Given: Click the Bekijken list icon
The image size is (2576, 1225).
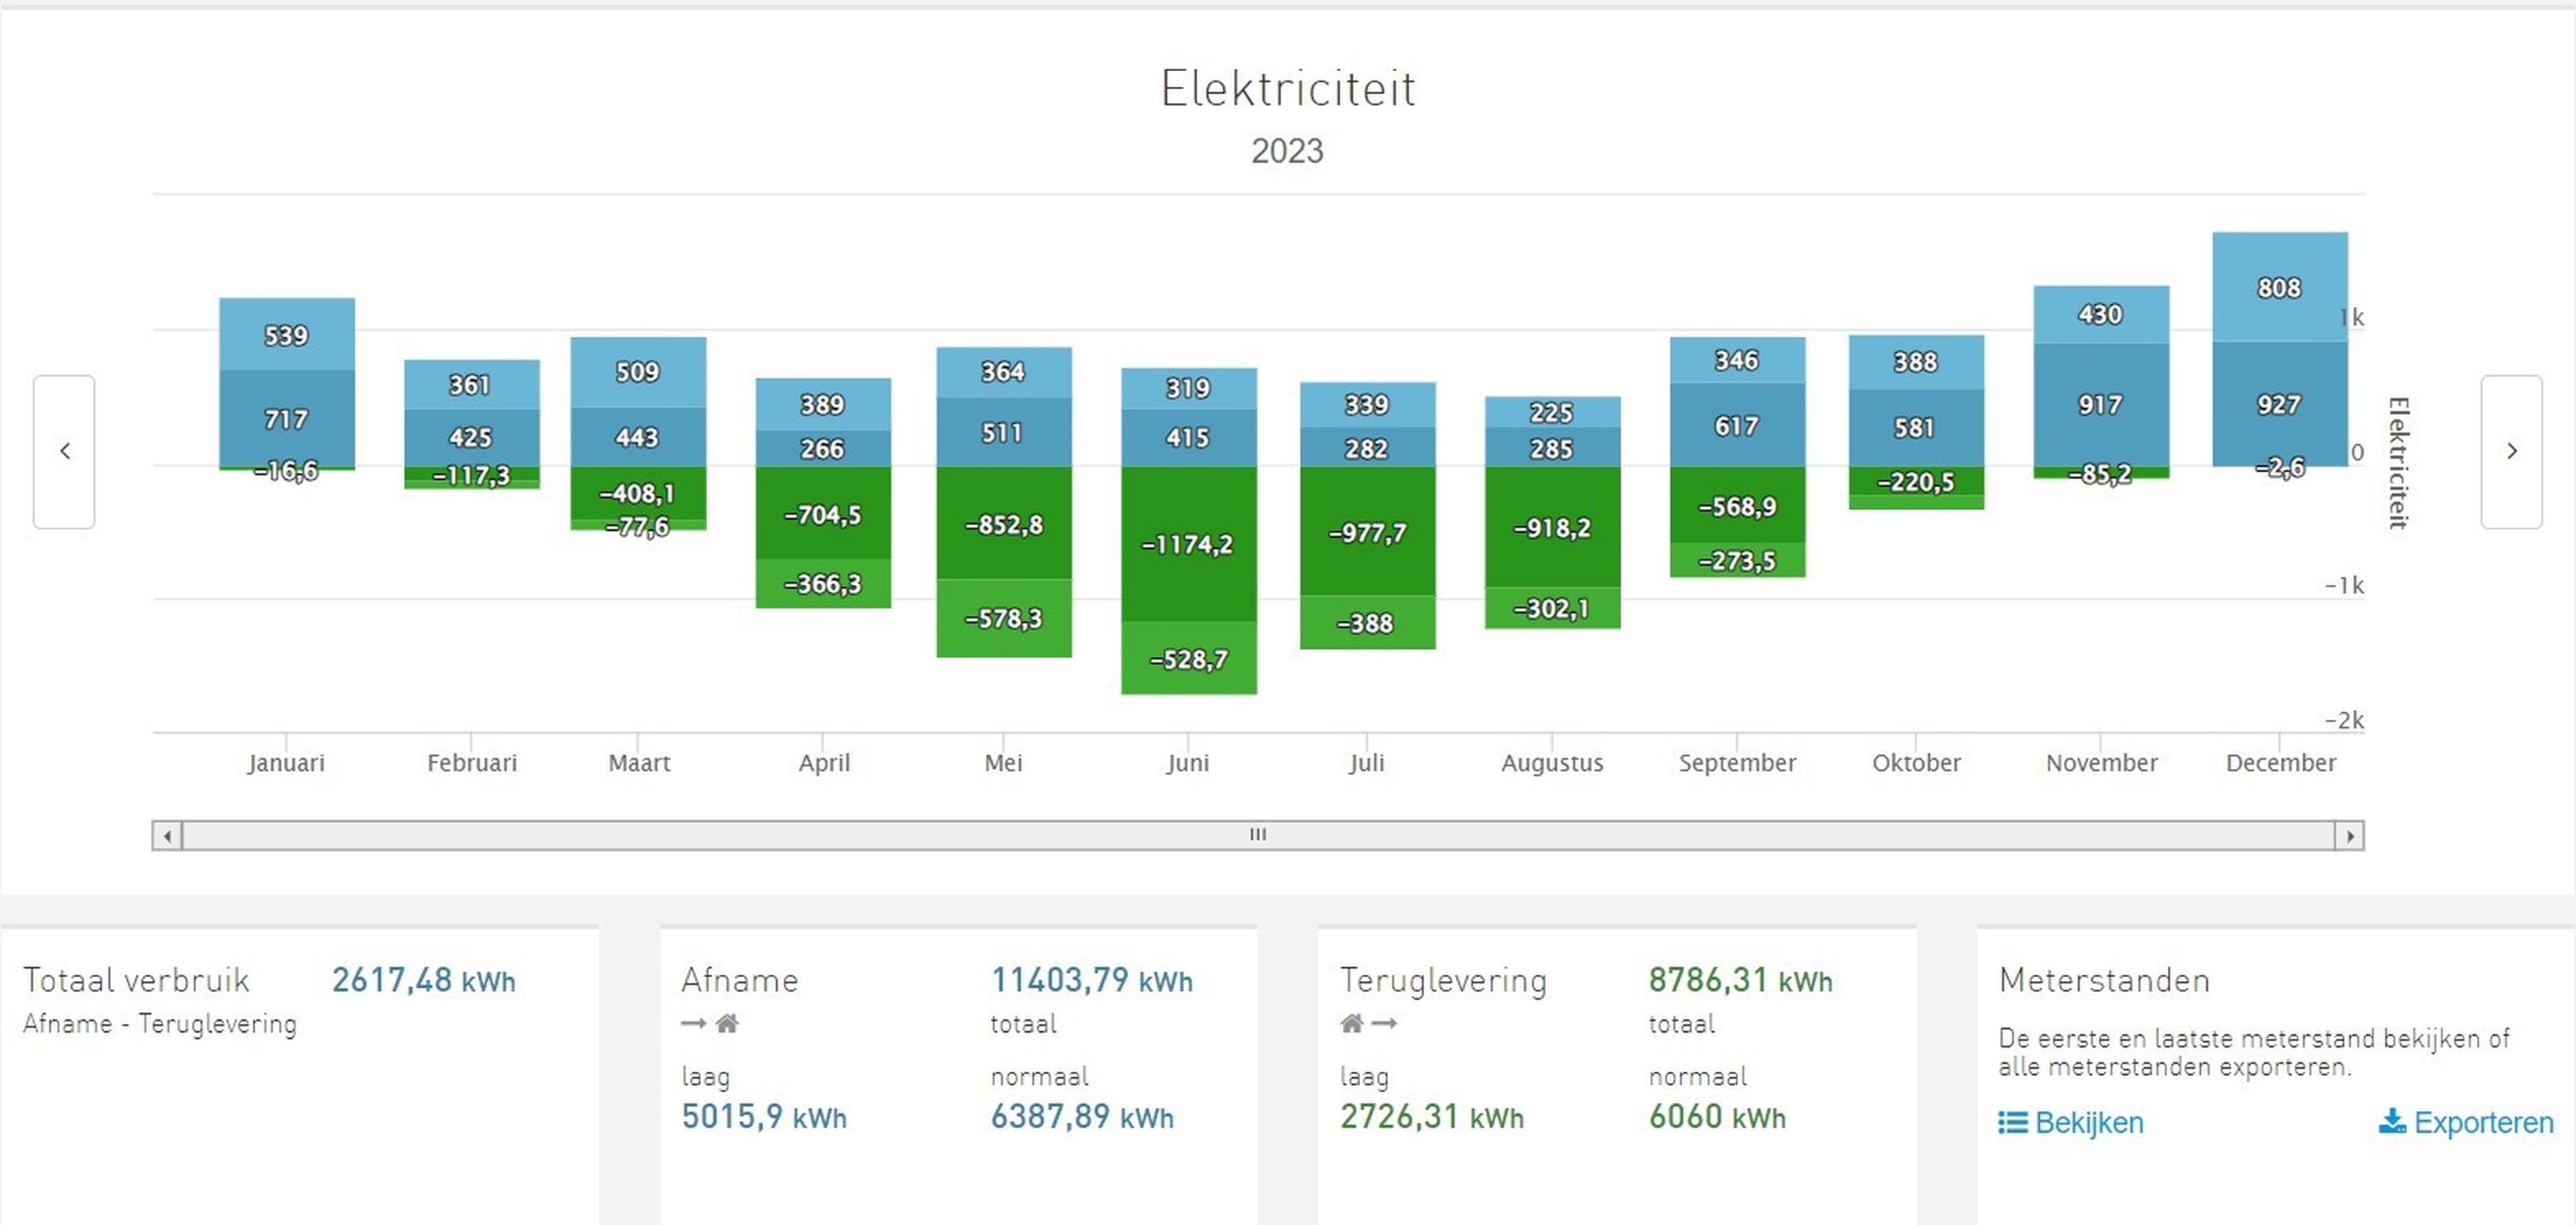Looking at the screenshot, I should tap(2012, 1122).
